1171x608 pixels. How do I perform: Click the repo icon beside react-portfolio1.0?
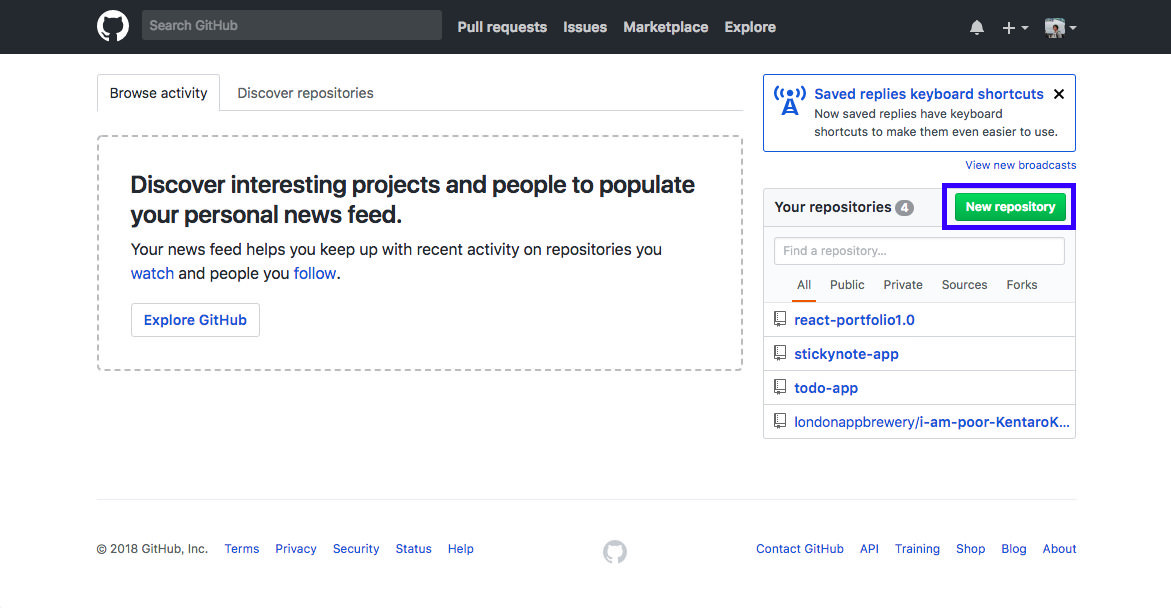tap(780, 319)
